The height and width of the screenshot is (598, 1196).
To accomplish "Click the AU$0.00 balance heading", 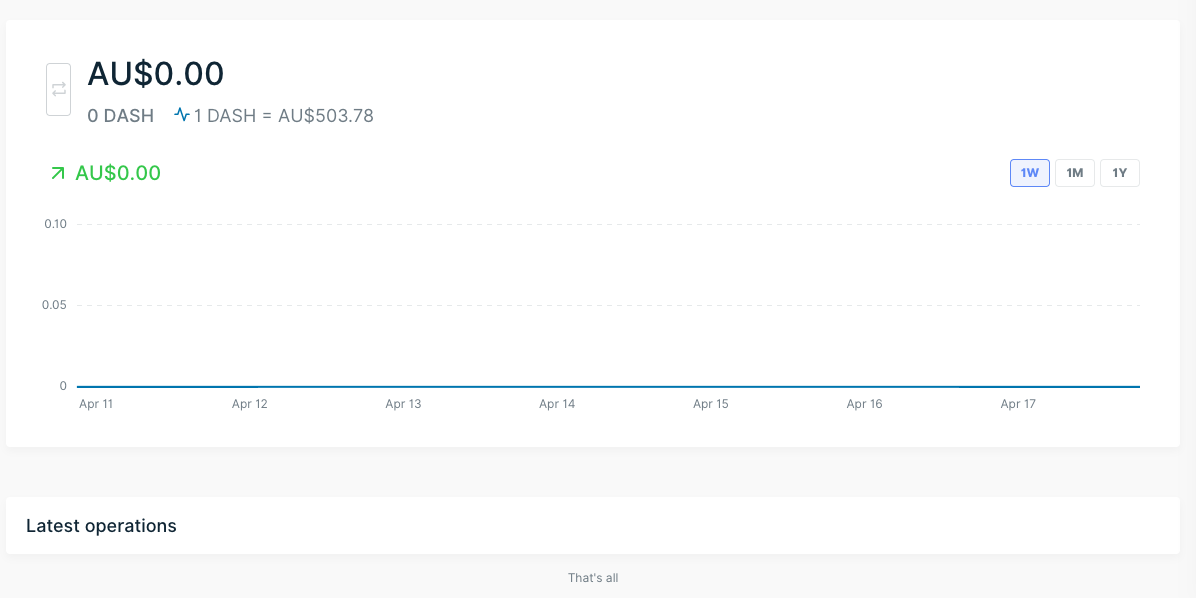I will click(x=156, y=73).
